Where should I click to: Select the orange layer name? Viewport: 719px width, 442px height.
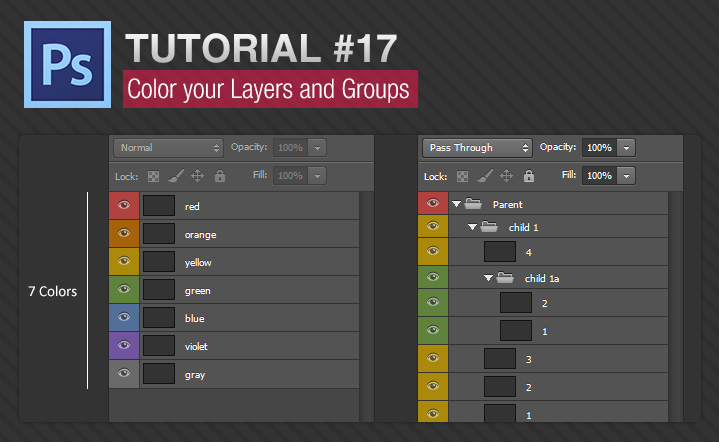point(200,235)
